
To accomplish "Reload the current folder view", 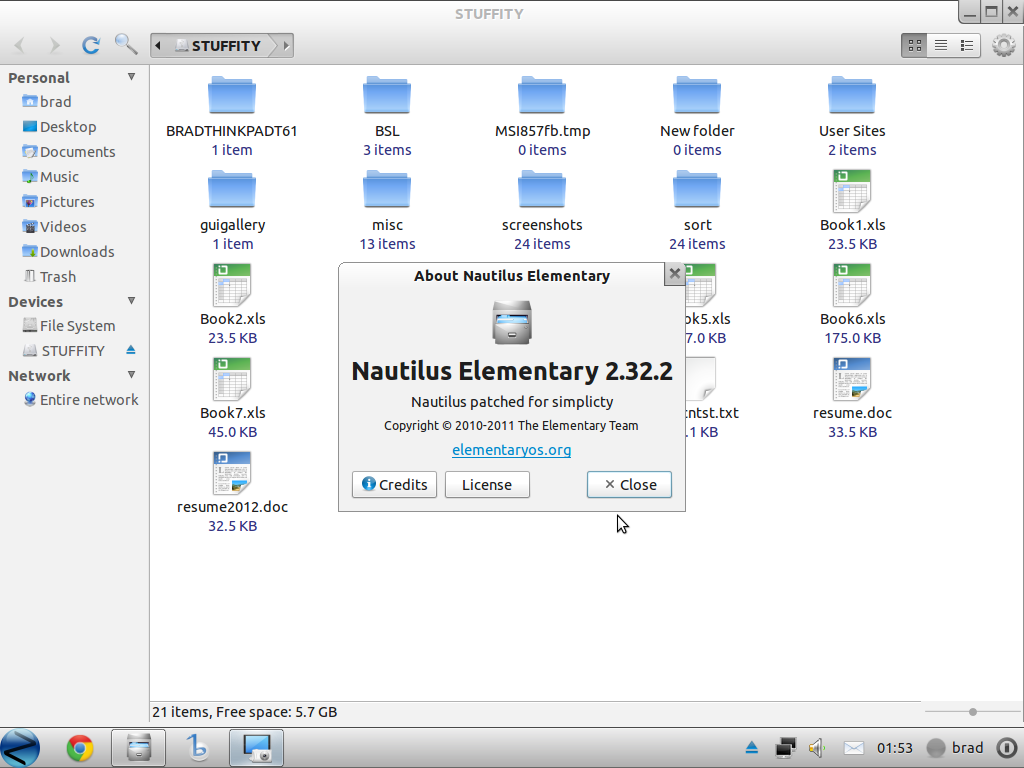I will coord(91,45).
